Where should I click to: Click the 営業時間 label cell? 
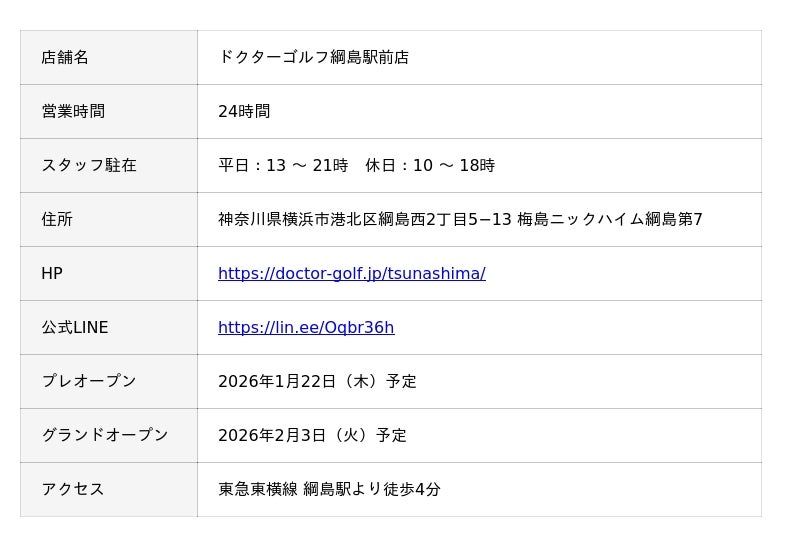(73, 111)
